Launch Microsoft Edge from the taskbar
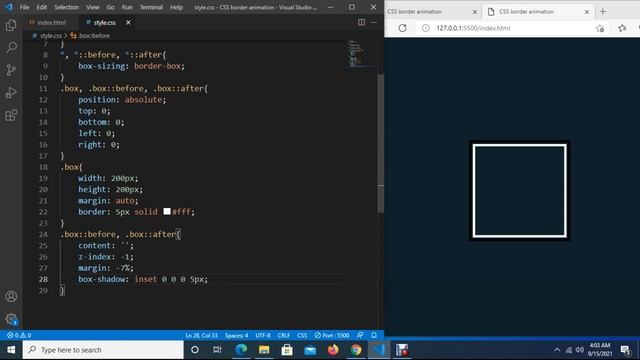 tap(241, 350)
